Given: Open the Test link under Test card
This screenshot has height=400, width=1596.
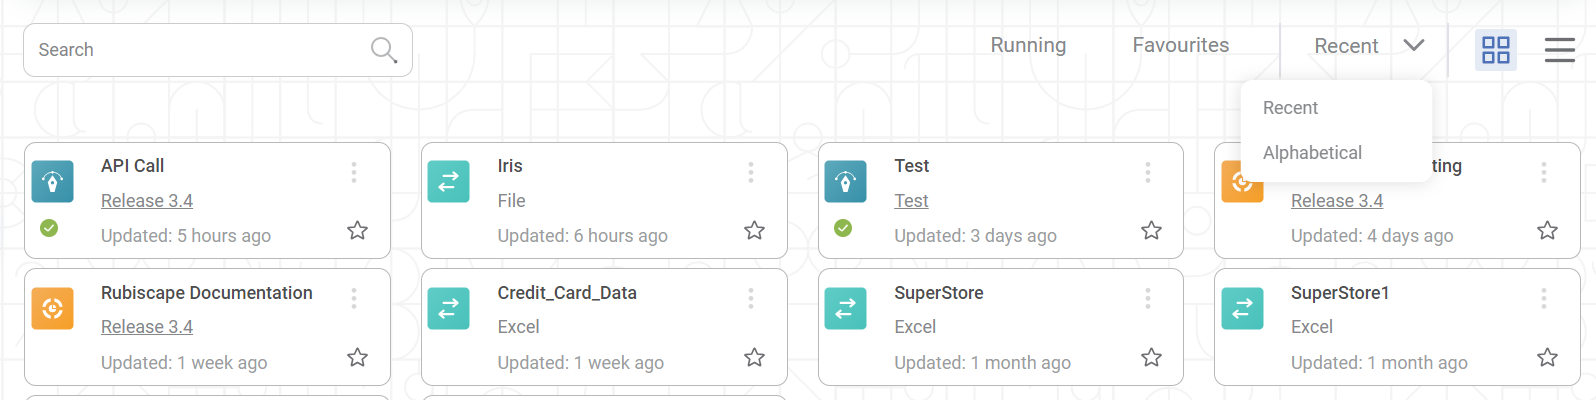Looking at the screenshot, I should [x=911, y=201].
